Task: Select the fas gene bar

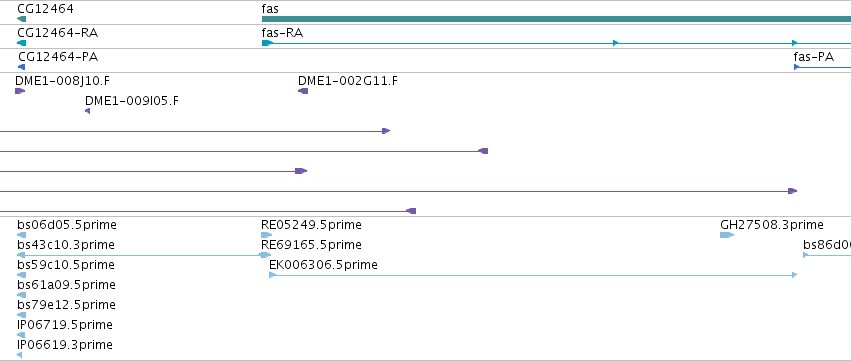Action: point(556,19)
